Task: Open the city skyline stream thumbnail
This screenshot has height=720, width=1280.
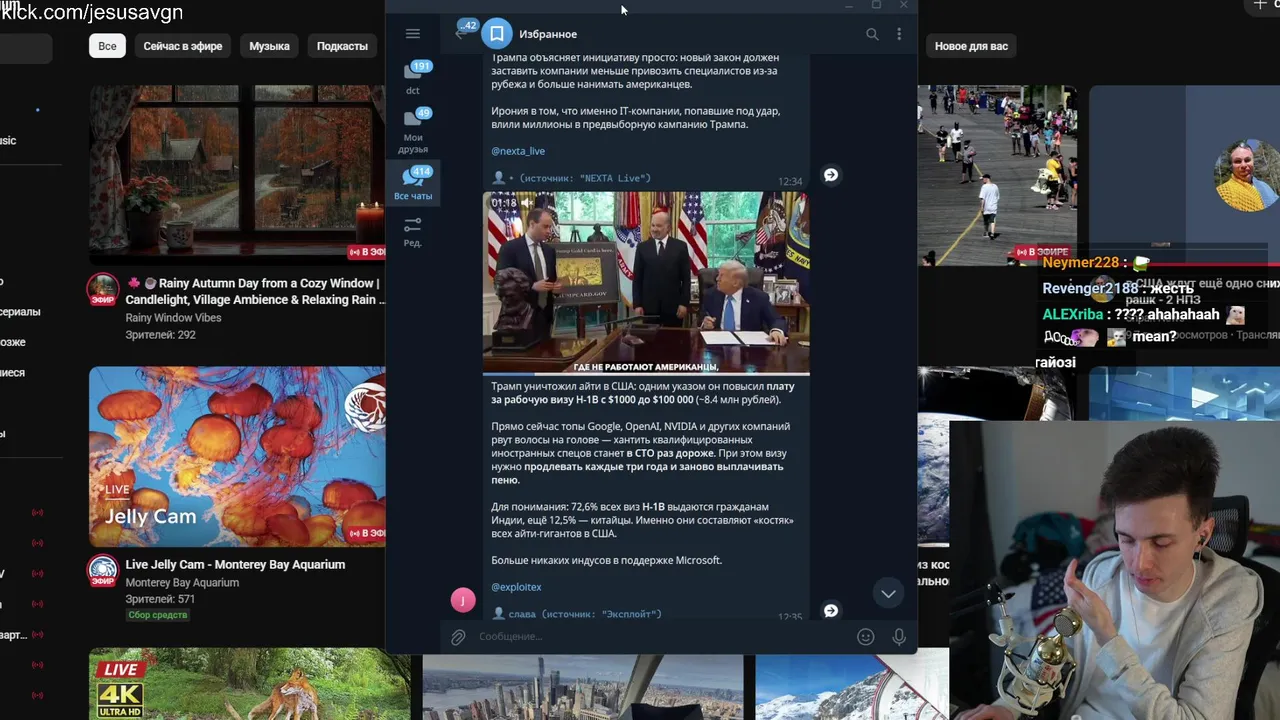Action: [x=582, y=688]
